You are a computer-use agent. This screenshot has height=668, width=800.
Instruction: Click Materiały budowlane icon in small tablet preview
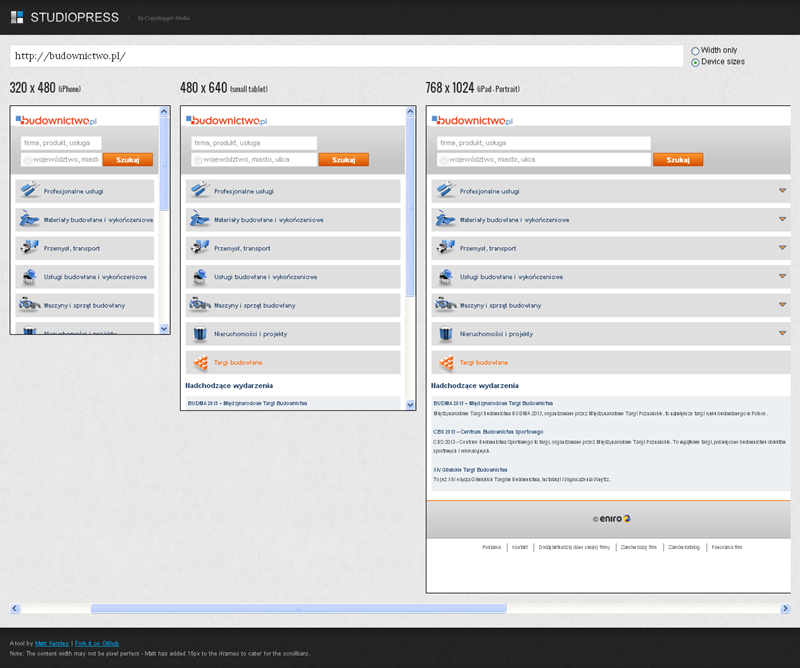point(200,220)
